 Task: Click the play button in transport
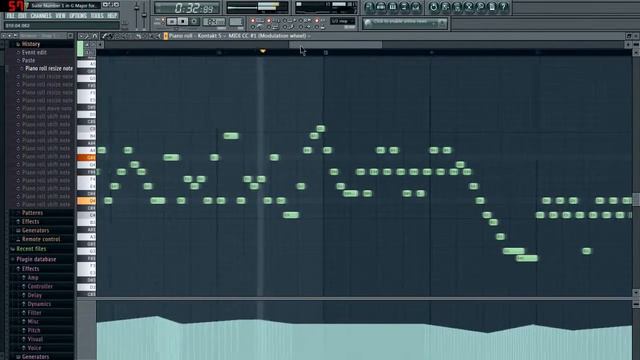click(172, 21)
